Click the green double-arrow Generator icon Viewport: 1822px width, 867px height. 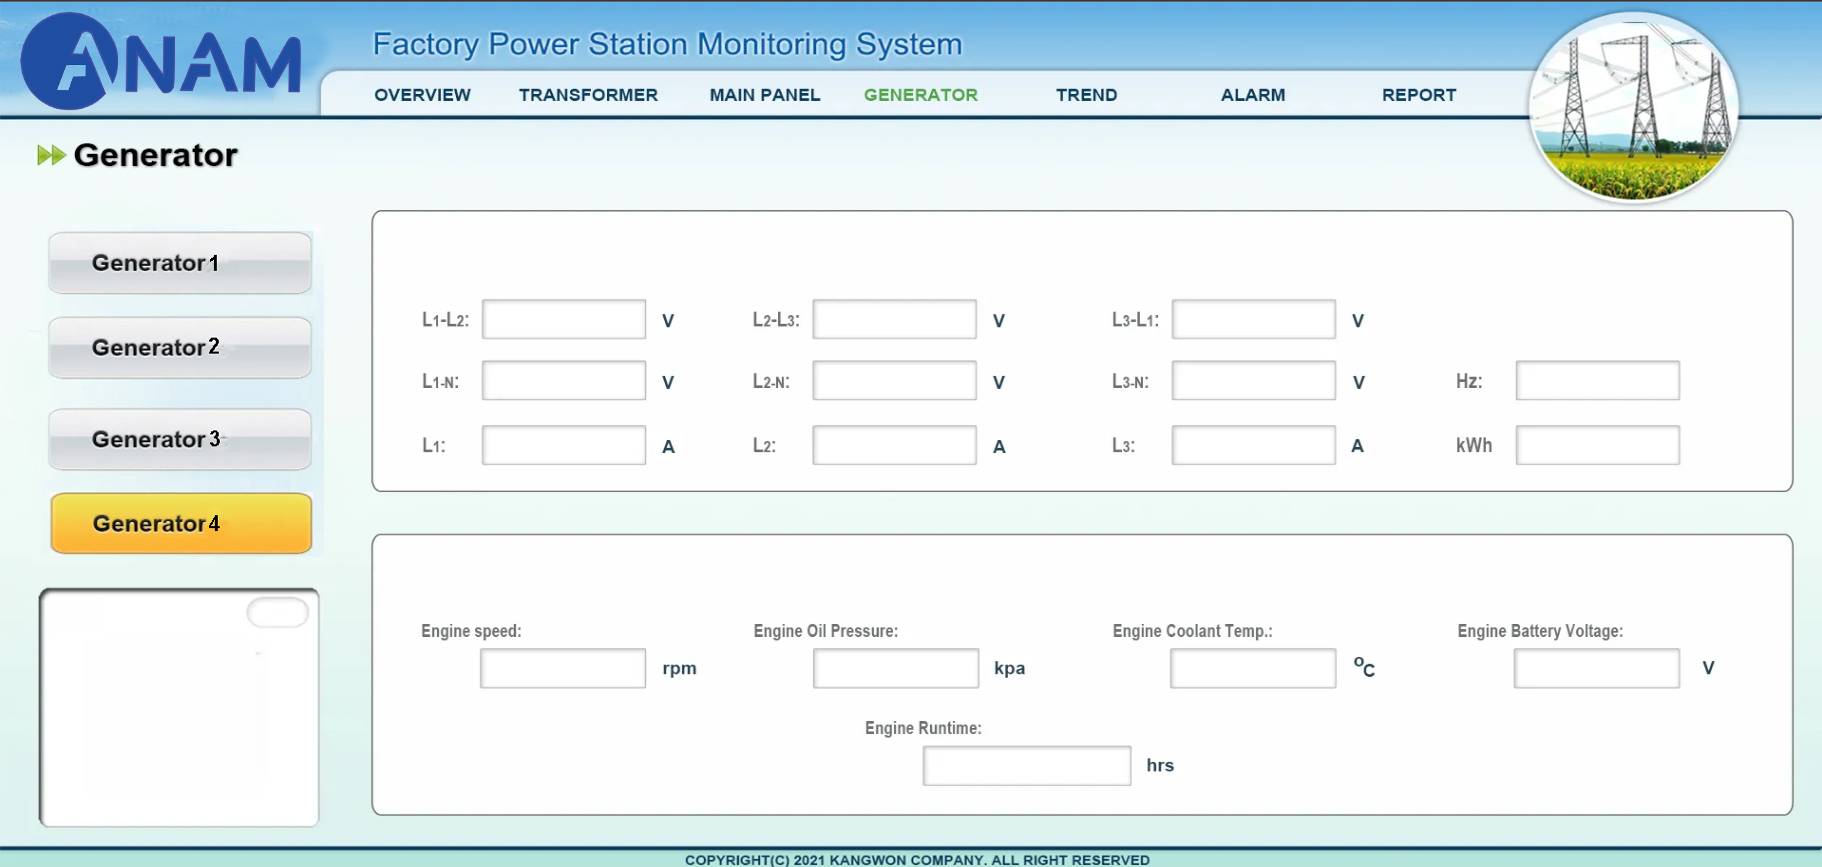click(51, 155)
